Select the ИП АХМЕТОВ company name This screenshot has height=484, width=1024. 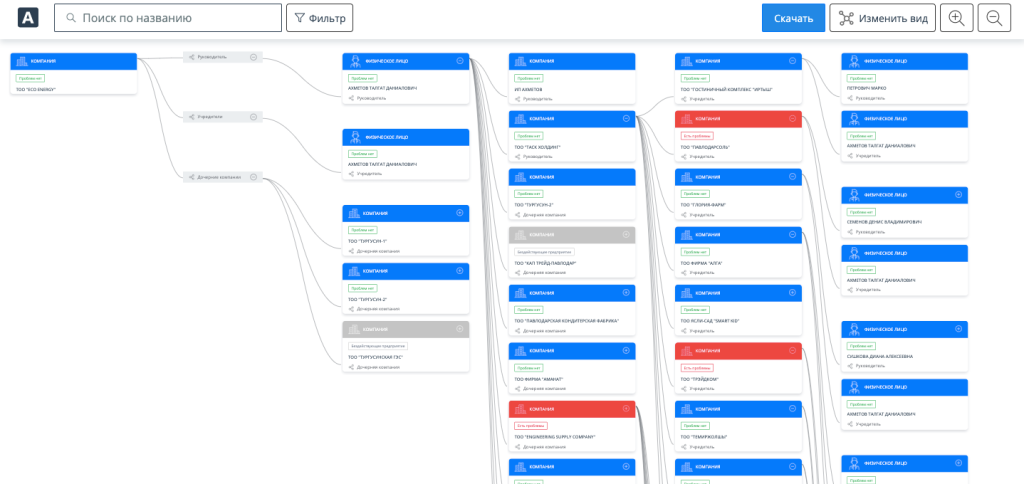tap(528, 89)
